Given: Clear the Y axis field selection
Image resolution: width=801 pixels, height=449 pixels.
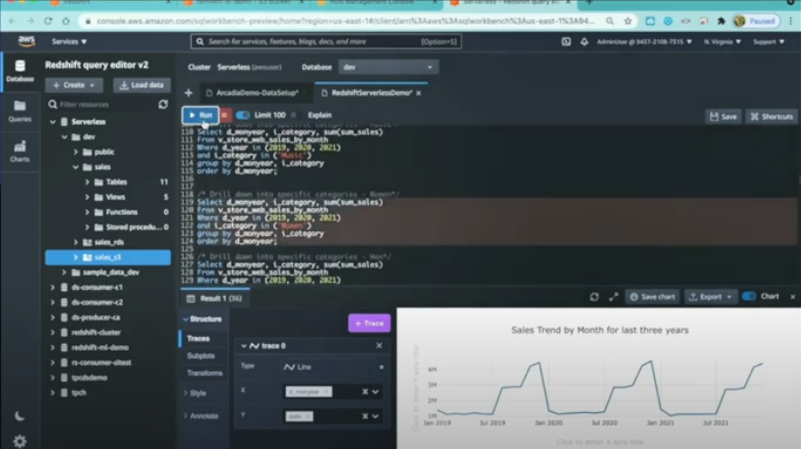Looking at the screenshot, I should click(x=365, y=416).
